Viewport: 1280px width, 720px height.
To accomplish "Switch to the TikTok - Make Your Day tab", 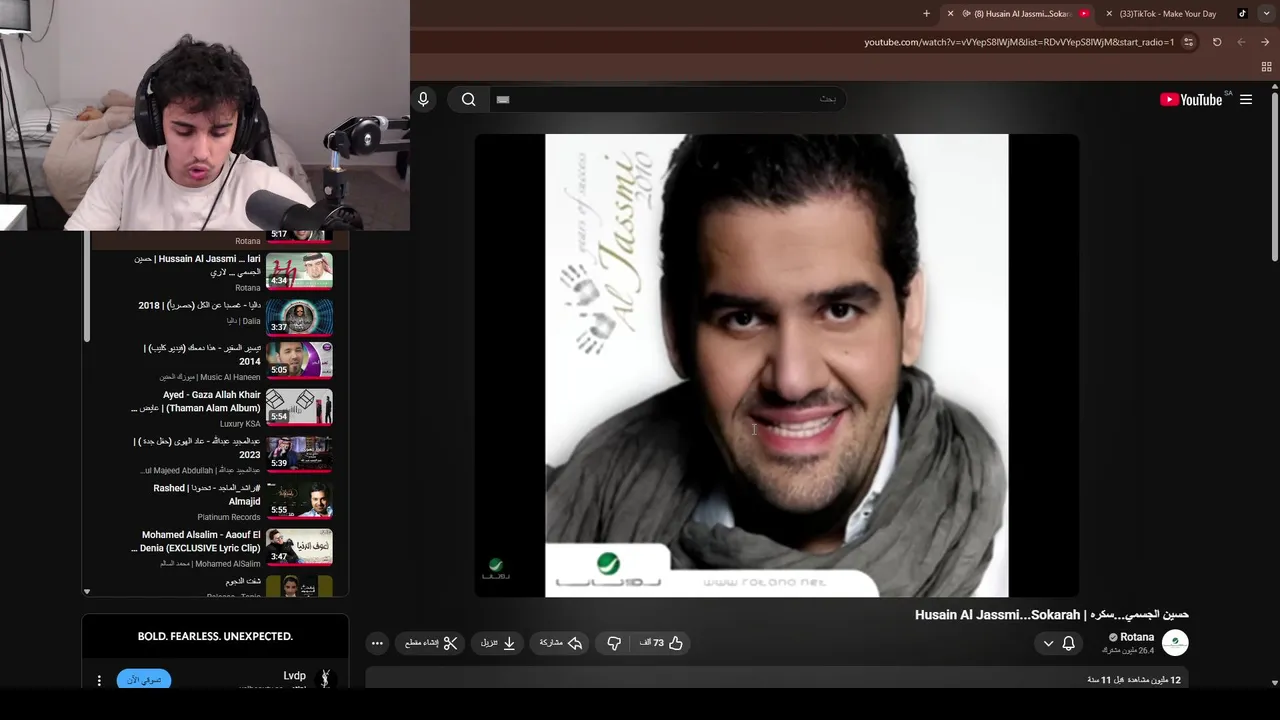I will tap(1176, 14).
